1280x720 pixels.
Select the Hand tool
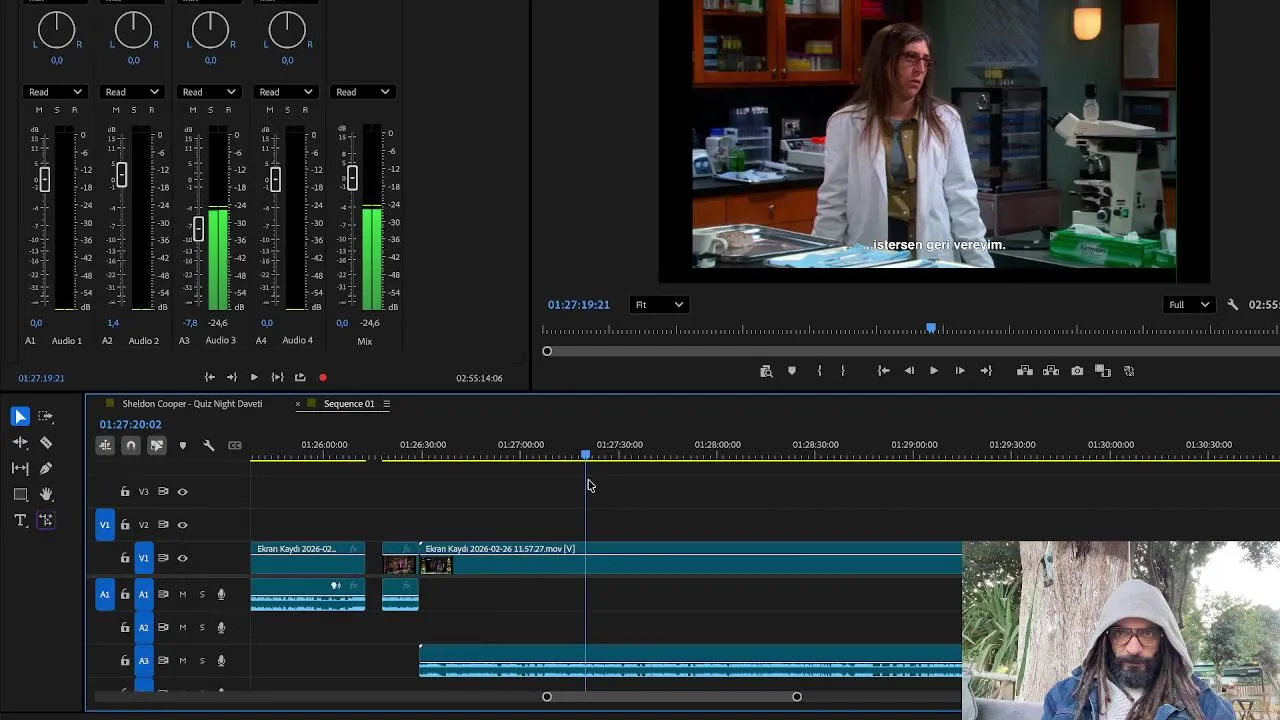click(46, 494)
